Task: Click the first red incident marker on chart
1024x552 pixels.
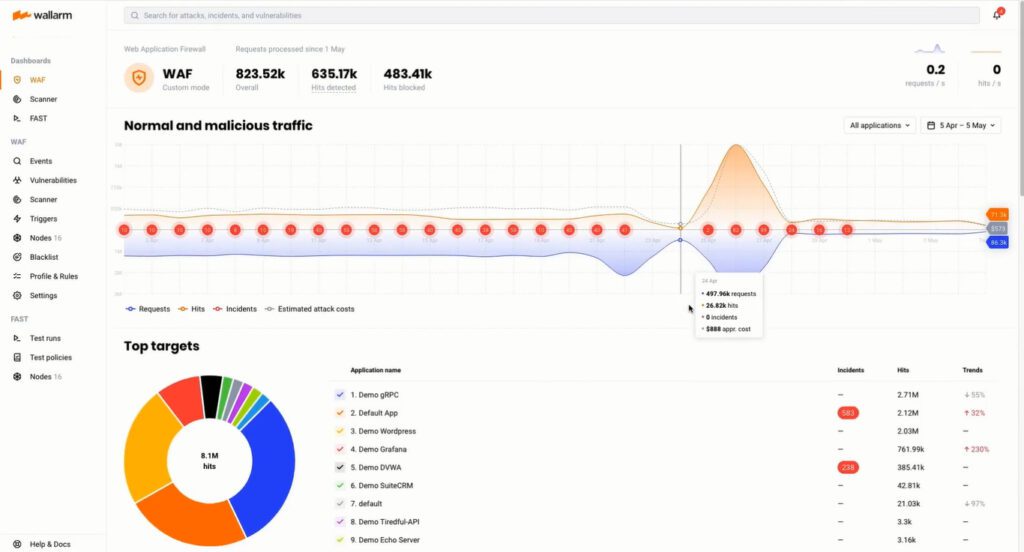Action: 124,230
